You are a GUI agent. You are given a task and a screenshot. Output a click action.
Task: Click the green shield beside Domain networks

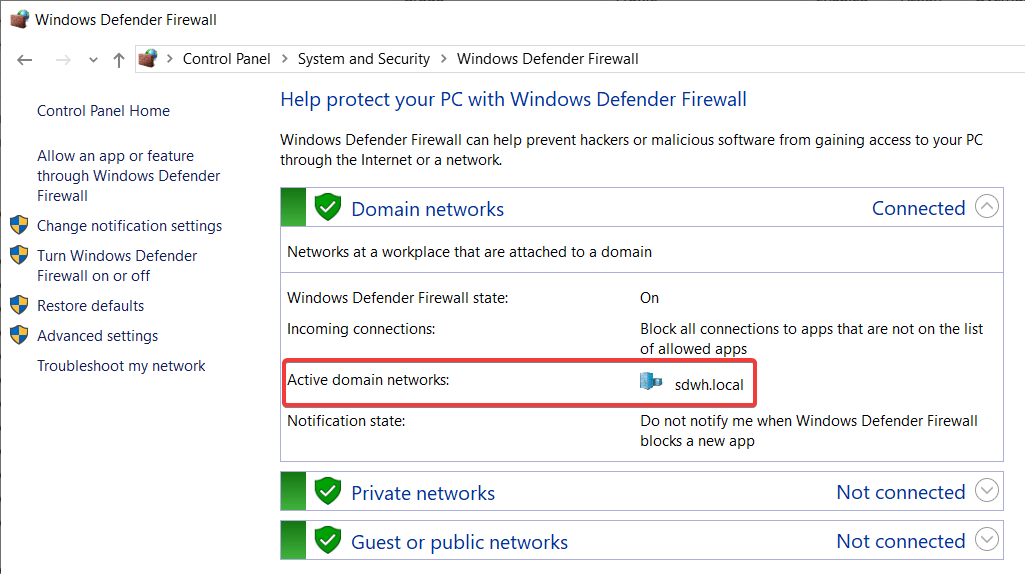328,208
